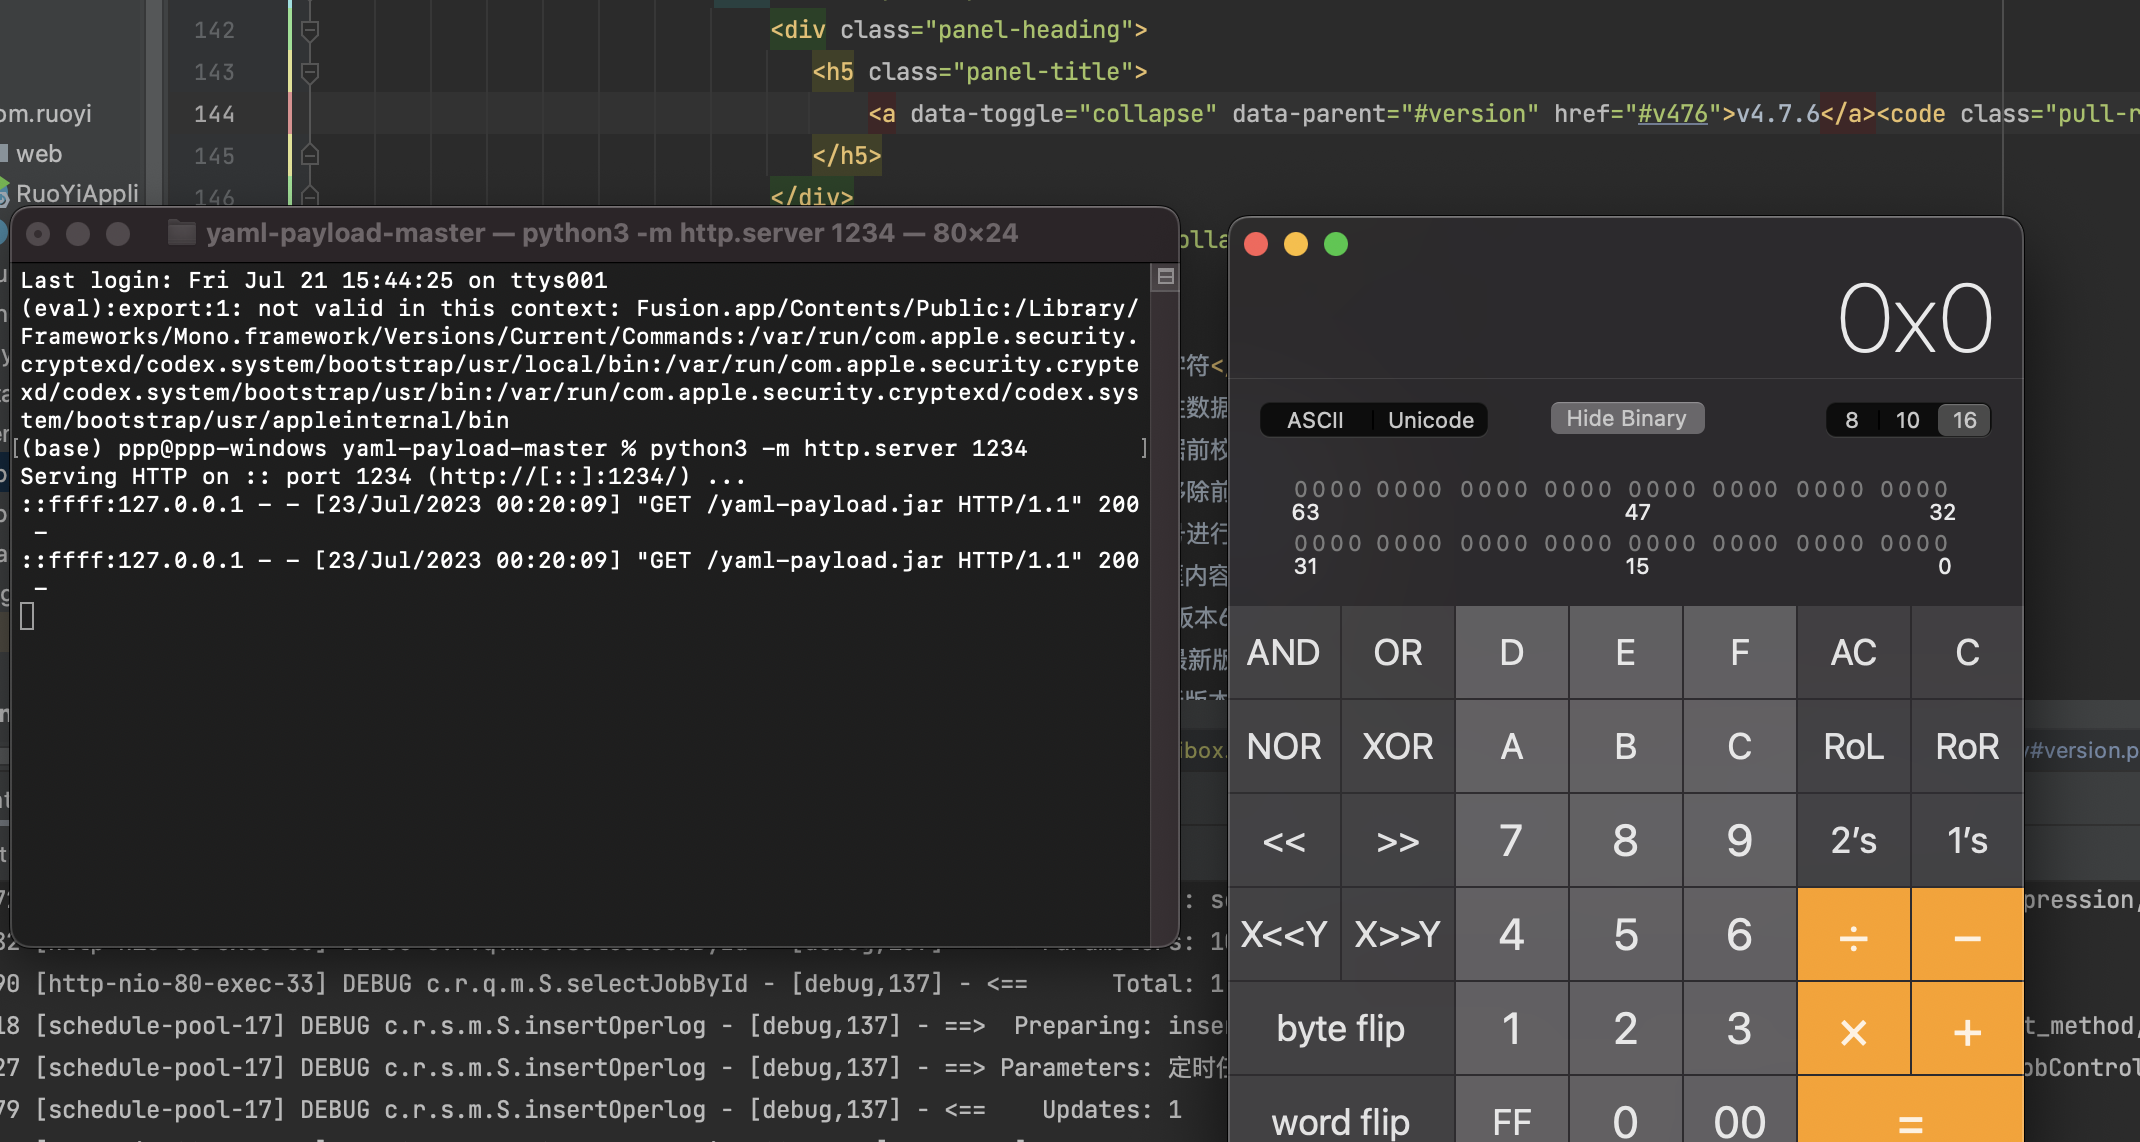Screen dimensions: 2140x1142
Task: Click the byte flip key
Action: pos(1341,1029)
